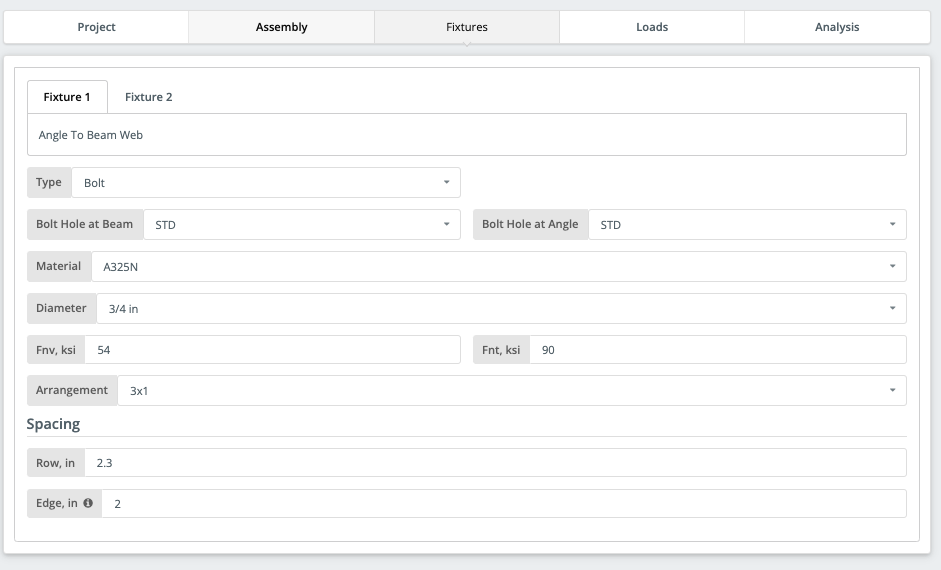The width and height of the screenshot is (941, 570).
Task: Switch to the Analysis tab
Action: click(837, 27)
